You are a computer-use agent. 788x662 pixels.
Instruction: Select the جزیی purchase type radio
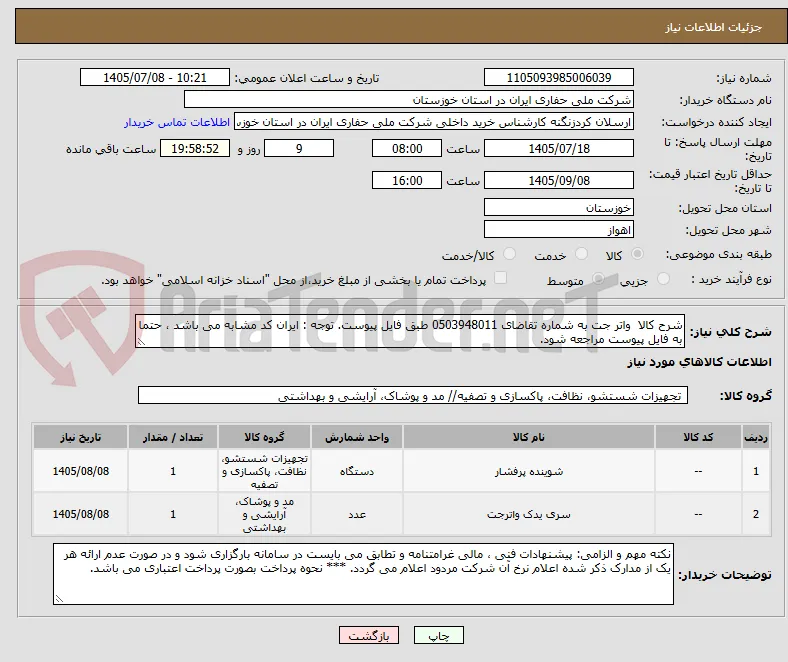click(x=663, y=278)
